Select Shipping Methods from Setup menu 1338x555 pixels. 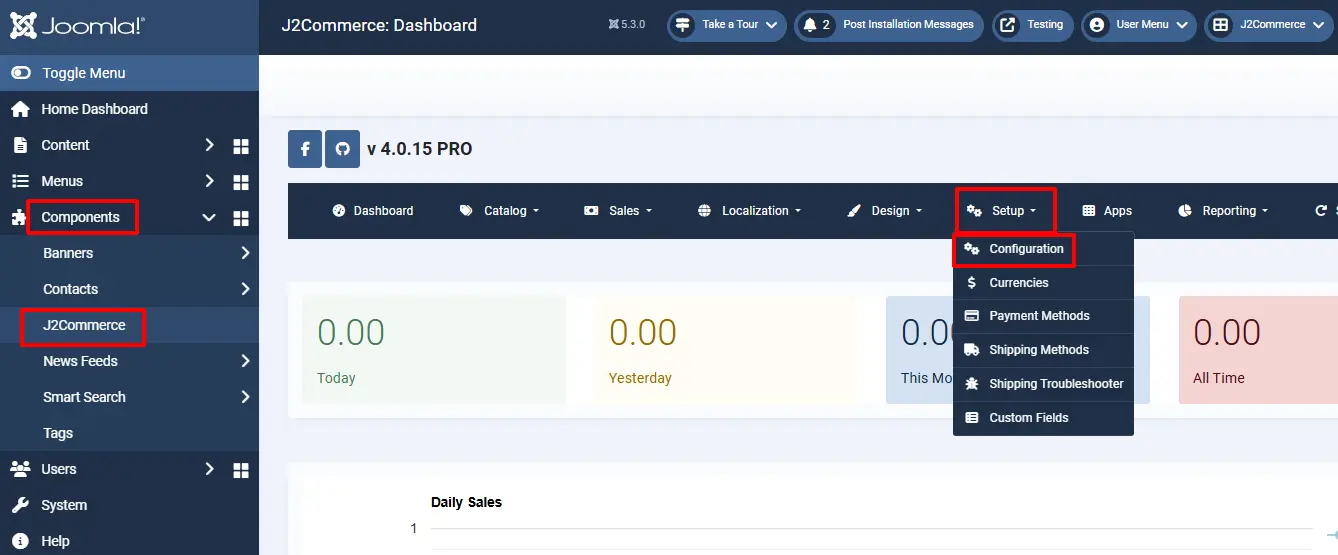(1043, 350)
